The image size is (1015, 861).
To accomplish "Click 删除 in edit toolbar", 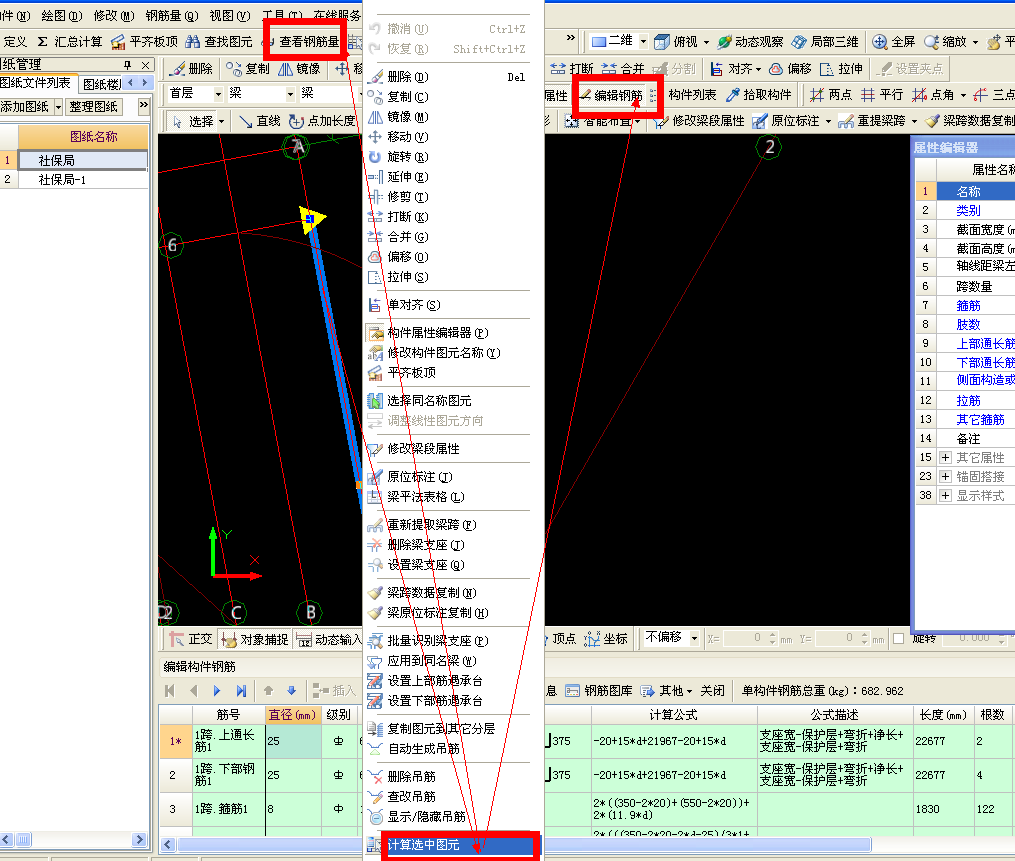I will (192, 69).
